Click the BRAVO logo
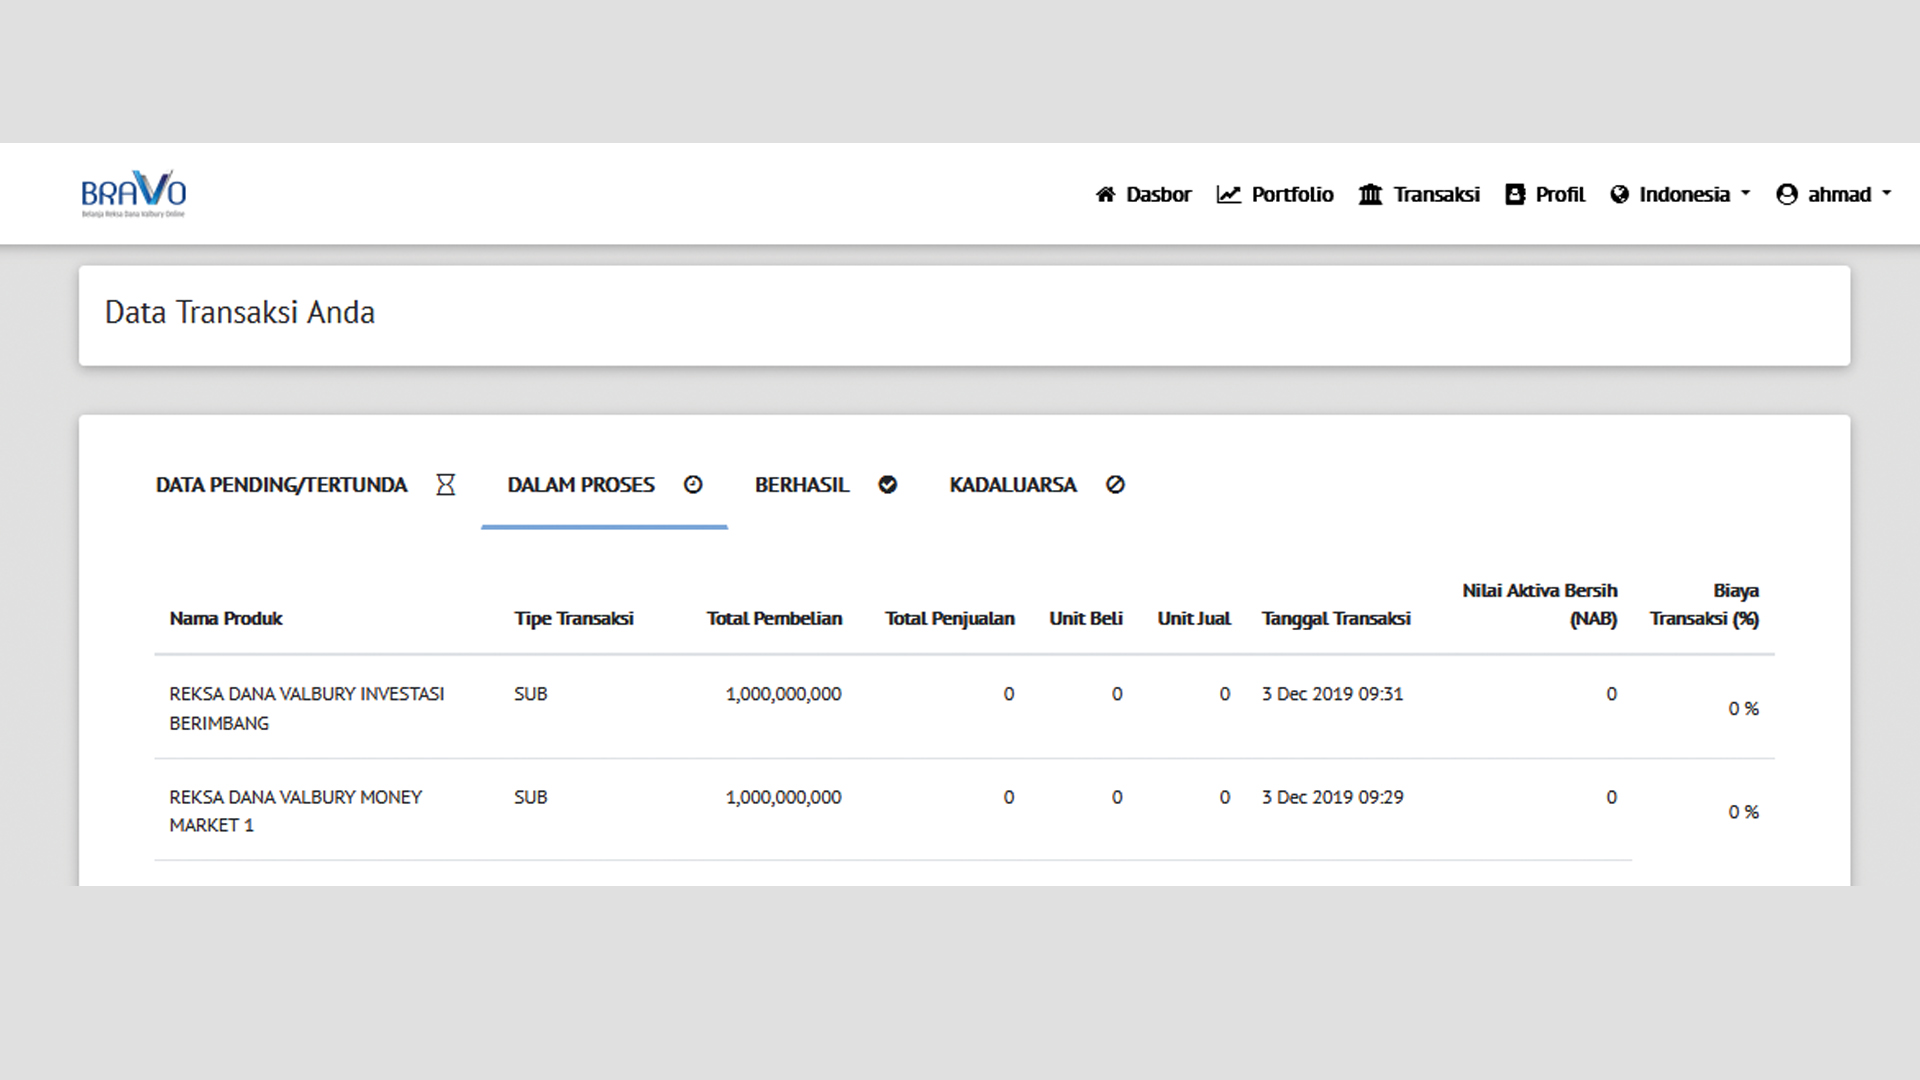This screenshot has width=1920, height=1080. (133, 194)
